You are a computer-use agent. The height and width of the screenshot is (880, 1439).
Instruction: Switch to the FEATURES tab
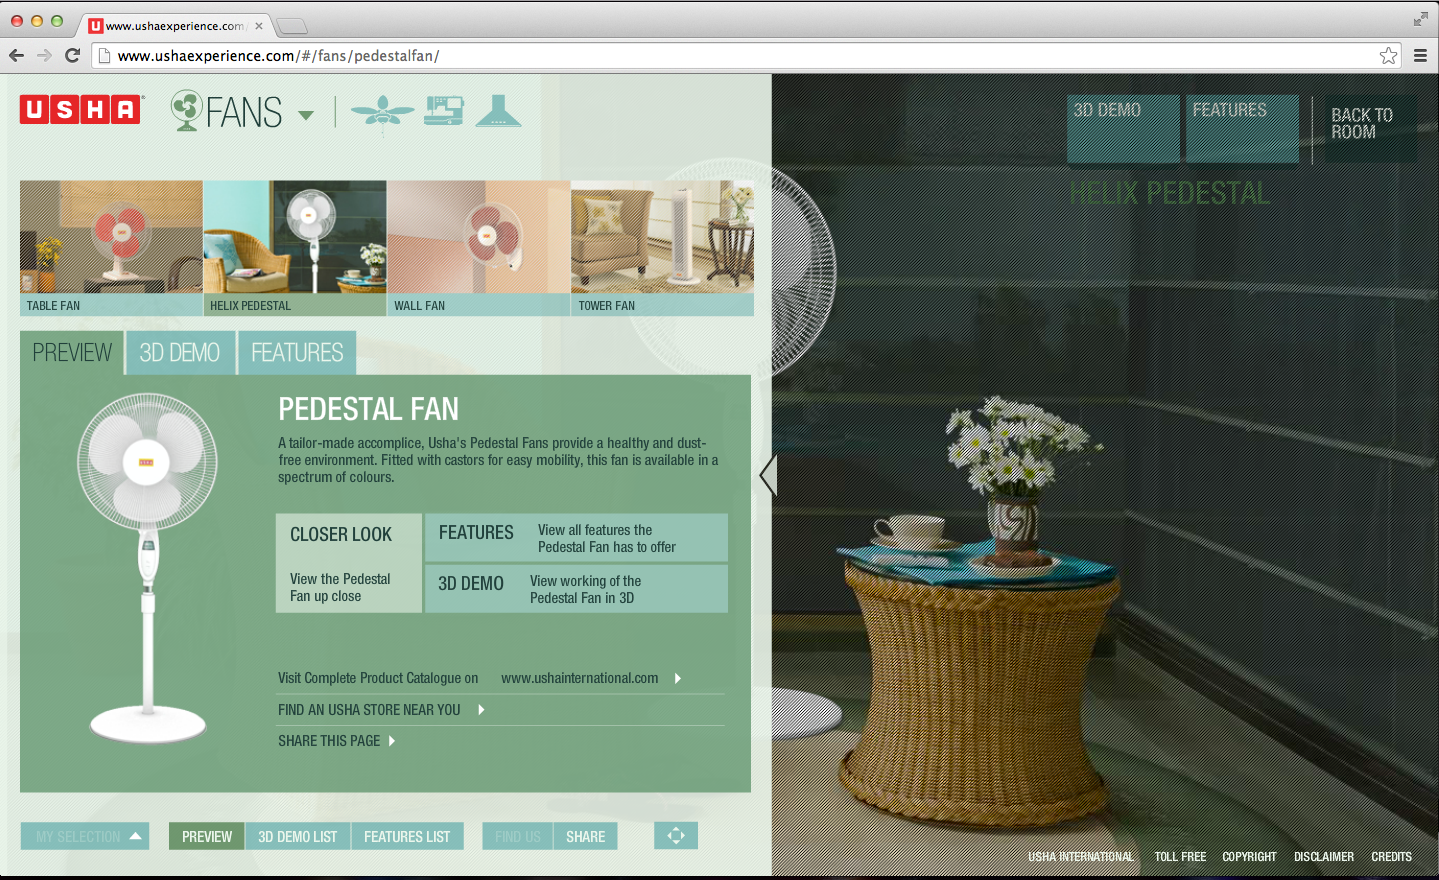click(297, 353)
